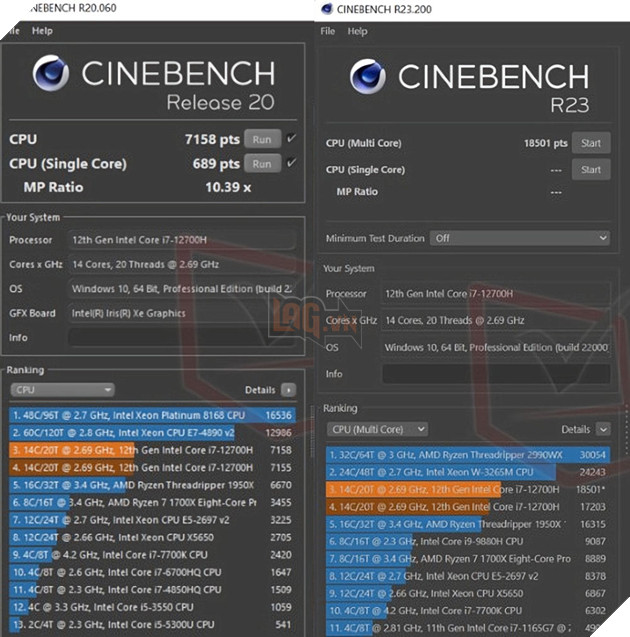Screen dimensions: 630x637
Task: Click the OS field in Cinebench R23
Action: (x=496, y=348)
